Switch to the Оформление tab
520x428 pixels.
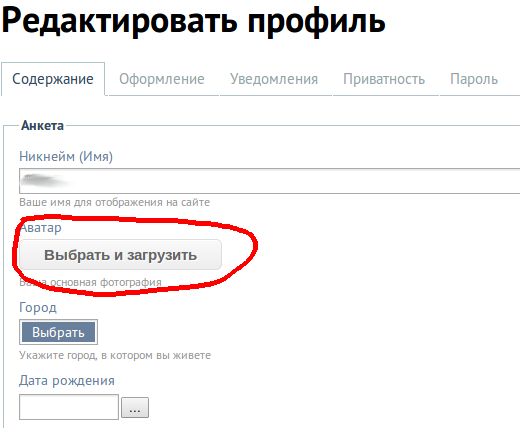coord(162,79)
